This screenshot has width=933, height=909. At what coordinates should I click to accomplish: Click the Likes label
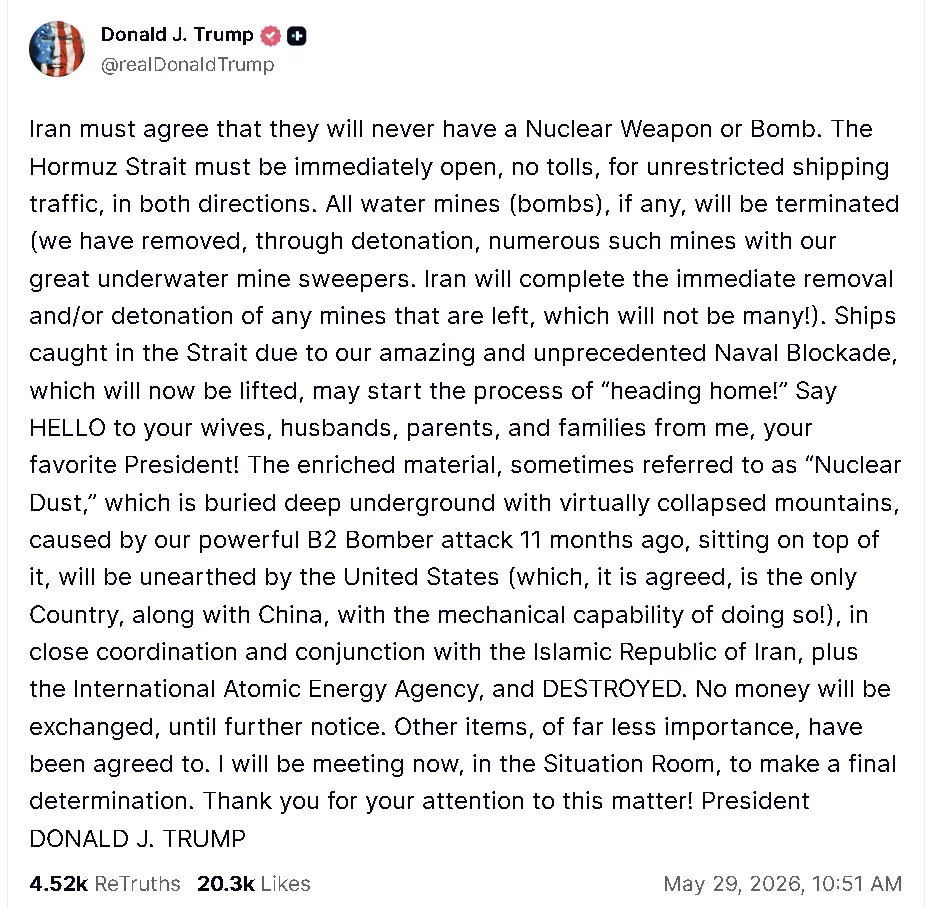(x=286, y=883)
